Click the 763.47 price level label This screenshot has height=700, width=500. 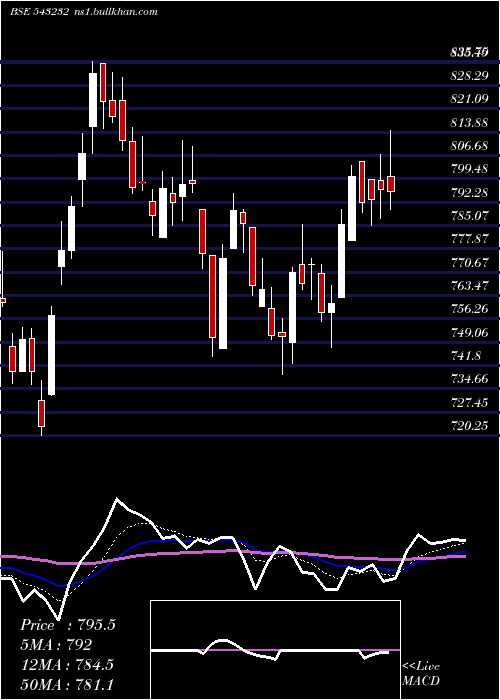469,286
